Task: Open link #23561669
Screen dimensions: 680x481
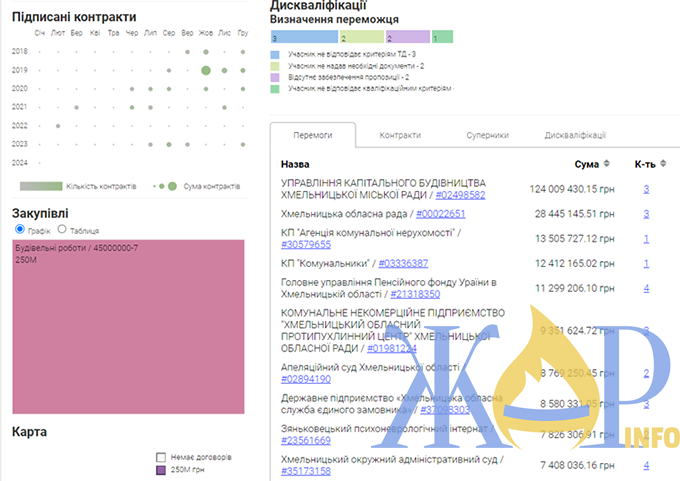Action: point(306,441)
